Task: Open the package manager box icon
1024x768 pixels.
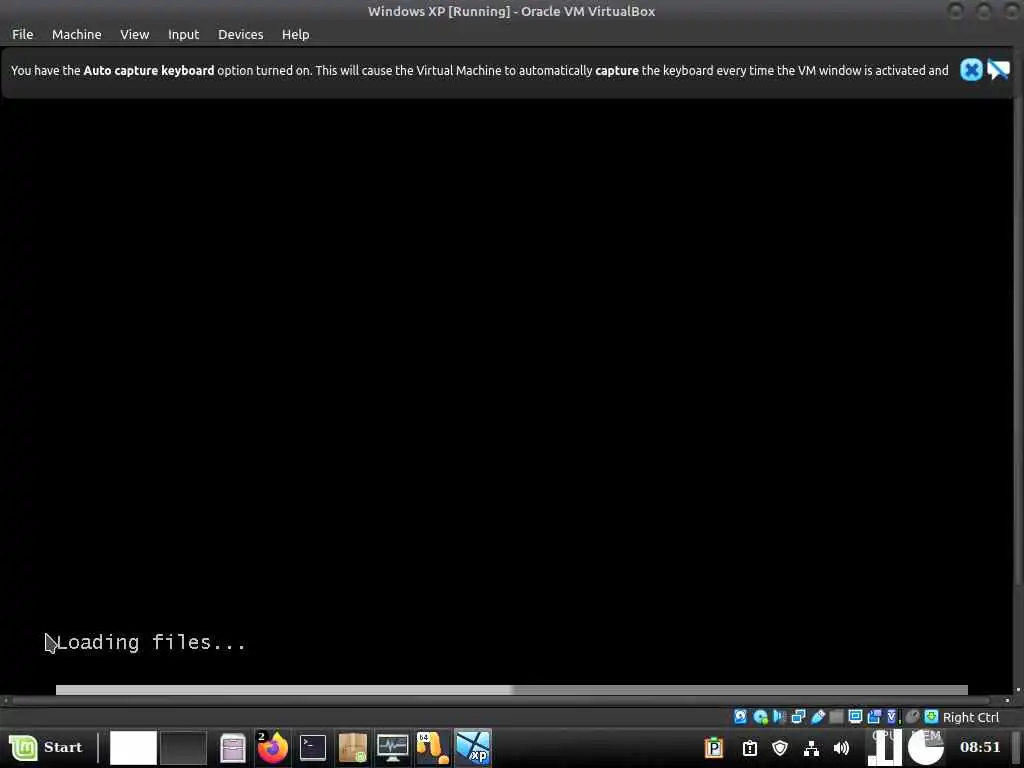Action: click(x=353, y=748)
